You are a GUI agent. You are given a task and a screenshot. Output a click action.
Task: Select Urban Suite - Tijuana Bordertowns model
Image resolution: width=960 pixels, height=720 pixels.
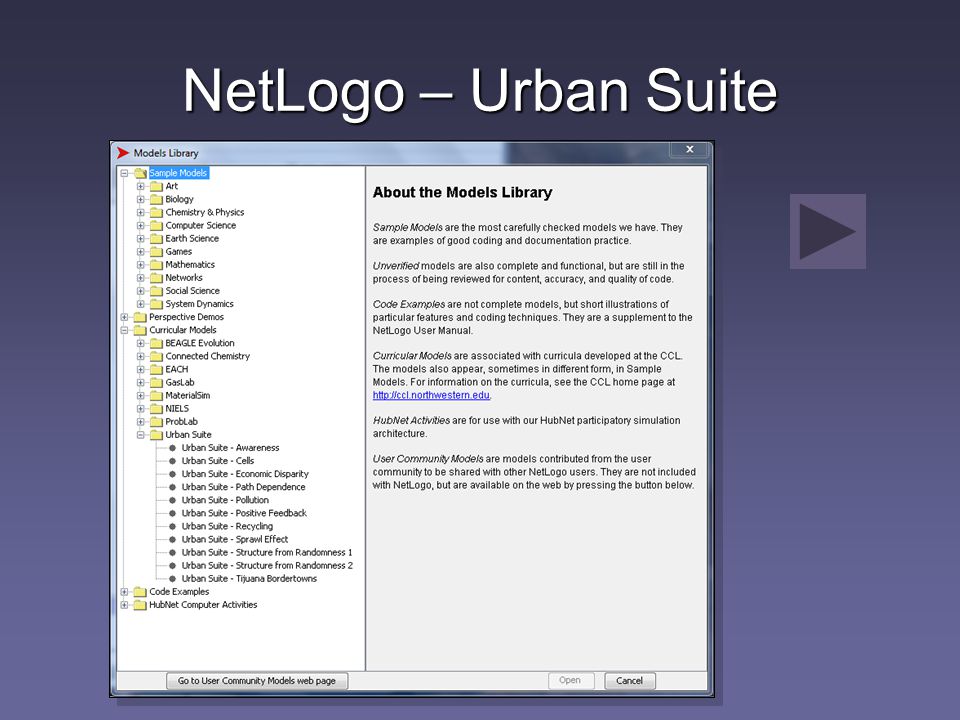(x=249, y=579)
